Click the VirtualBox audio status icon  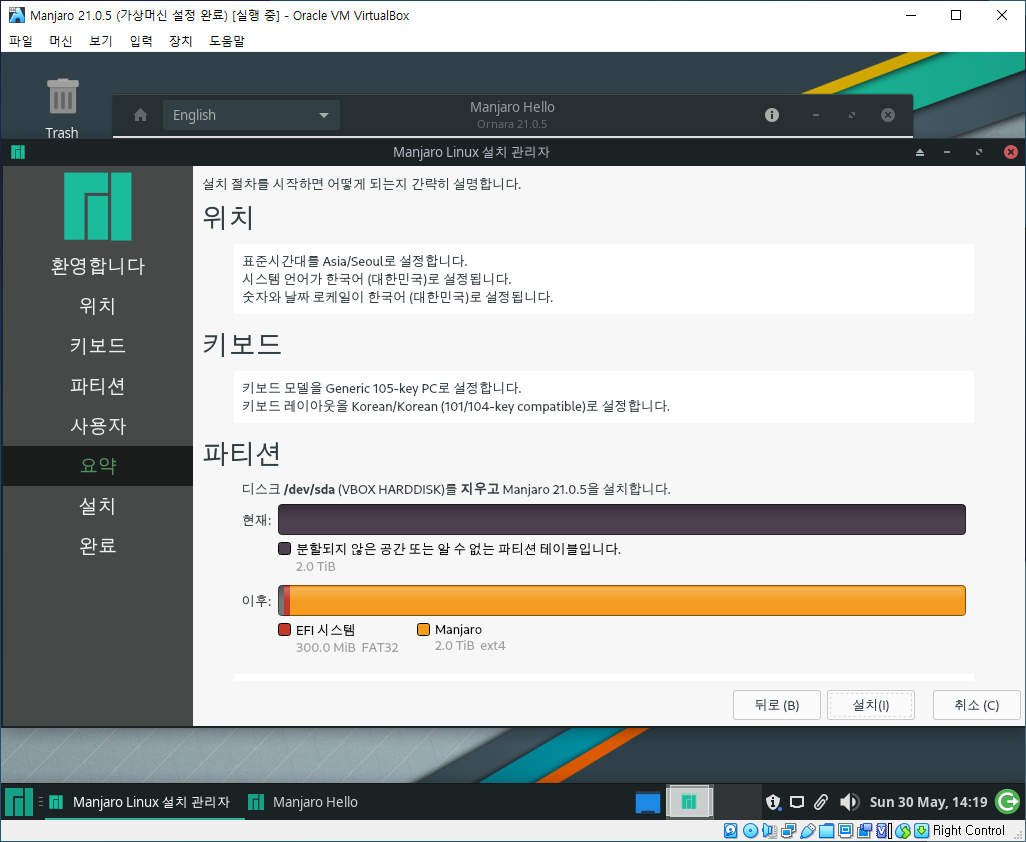(769, 831)
